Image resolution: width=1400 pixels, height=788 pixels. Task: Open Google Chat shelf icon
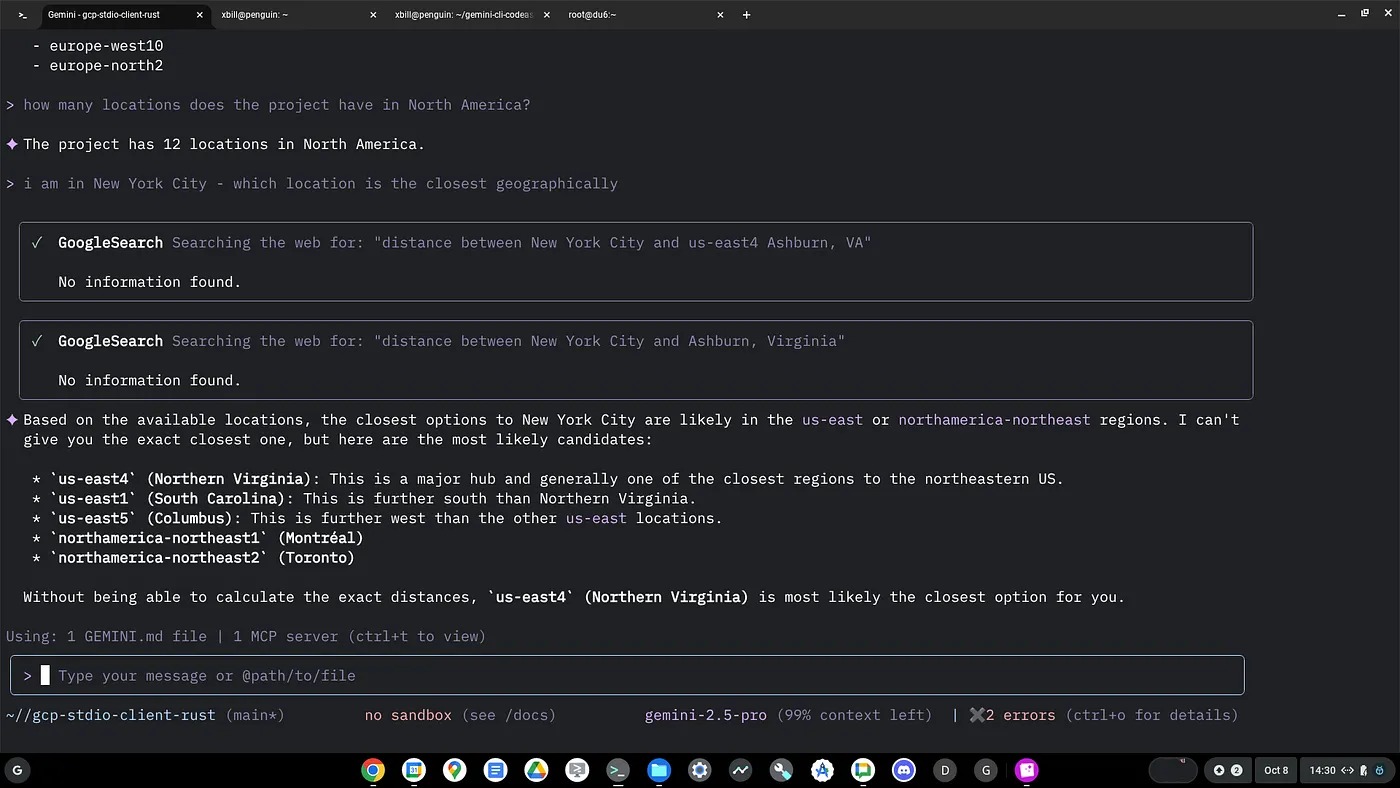tap(863, 770)
